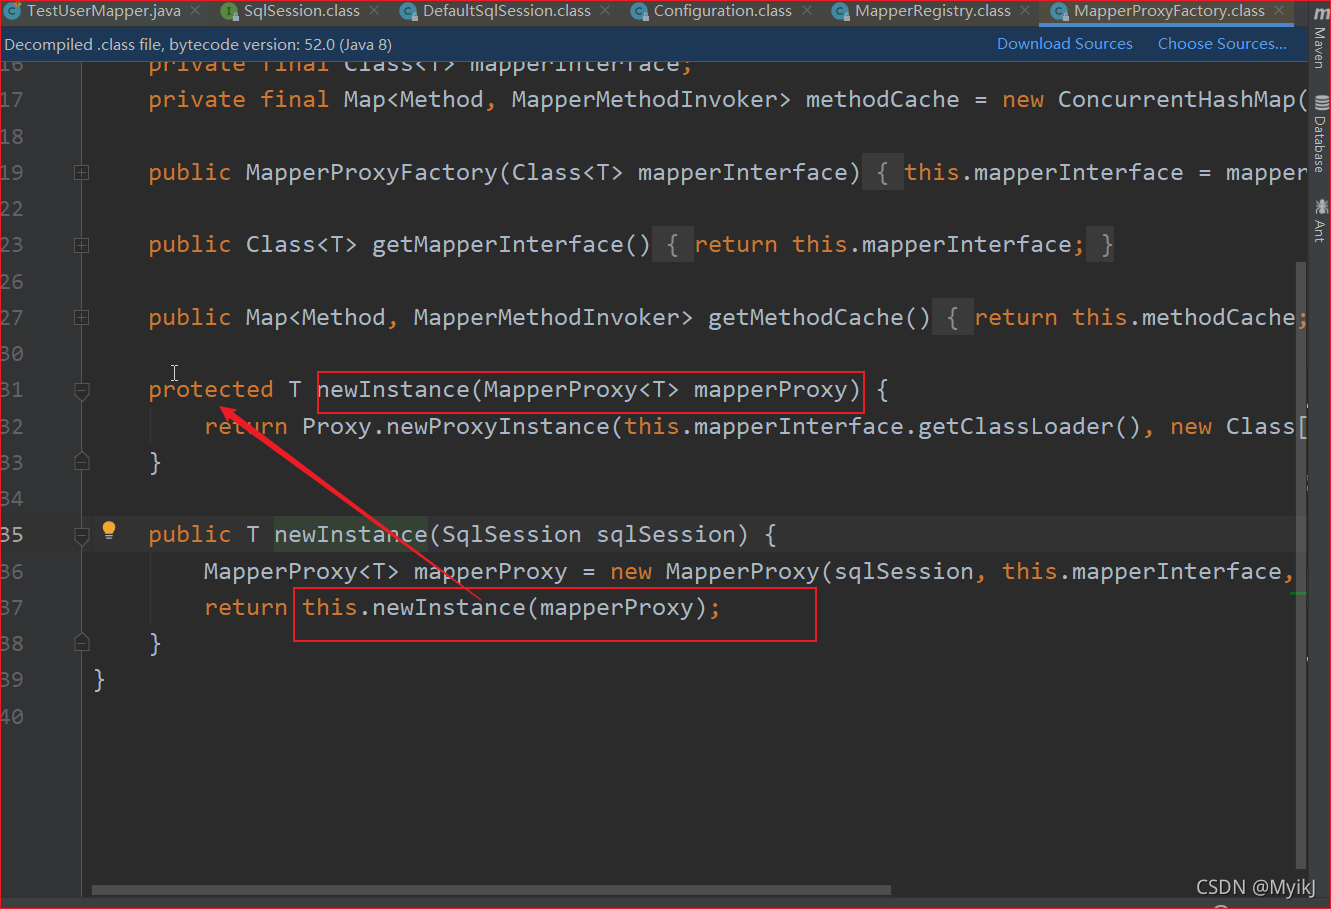The image size is (1331, 909).
Task: Close the MapperRegistry.class tab
Action: (1025, 11)
